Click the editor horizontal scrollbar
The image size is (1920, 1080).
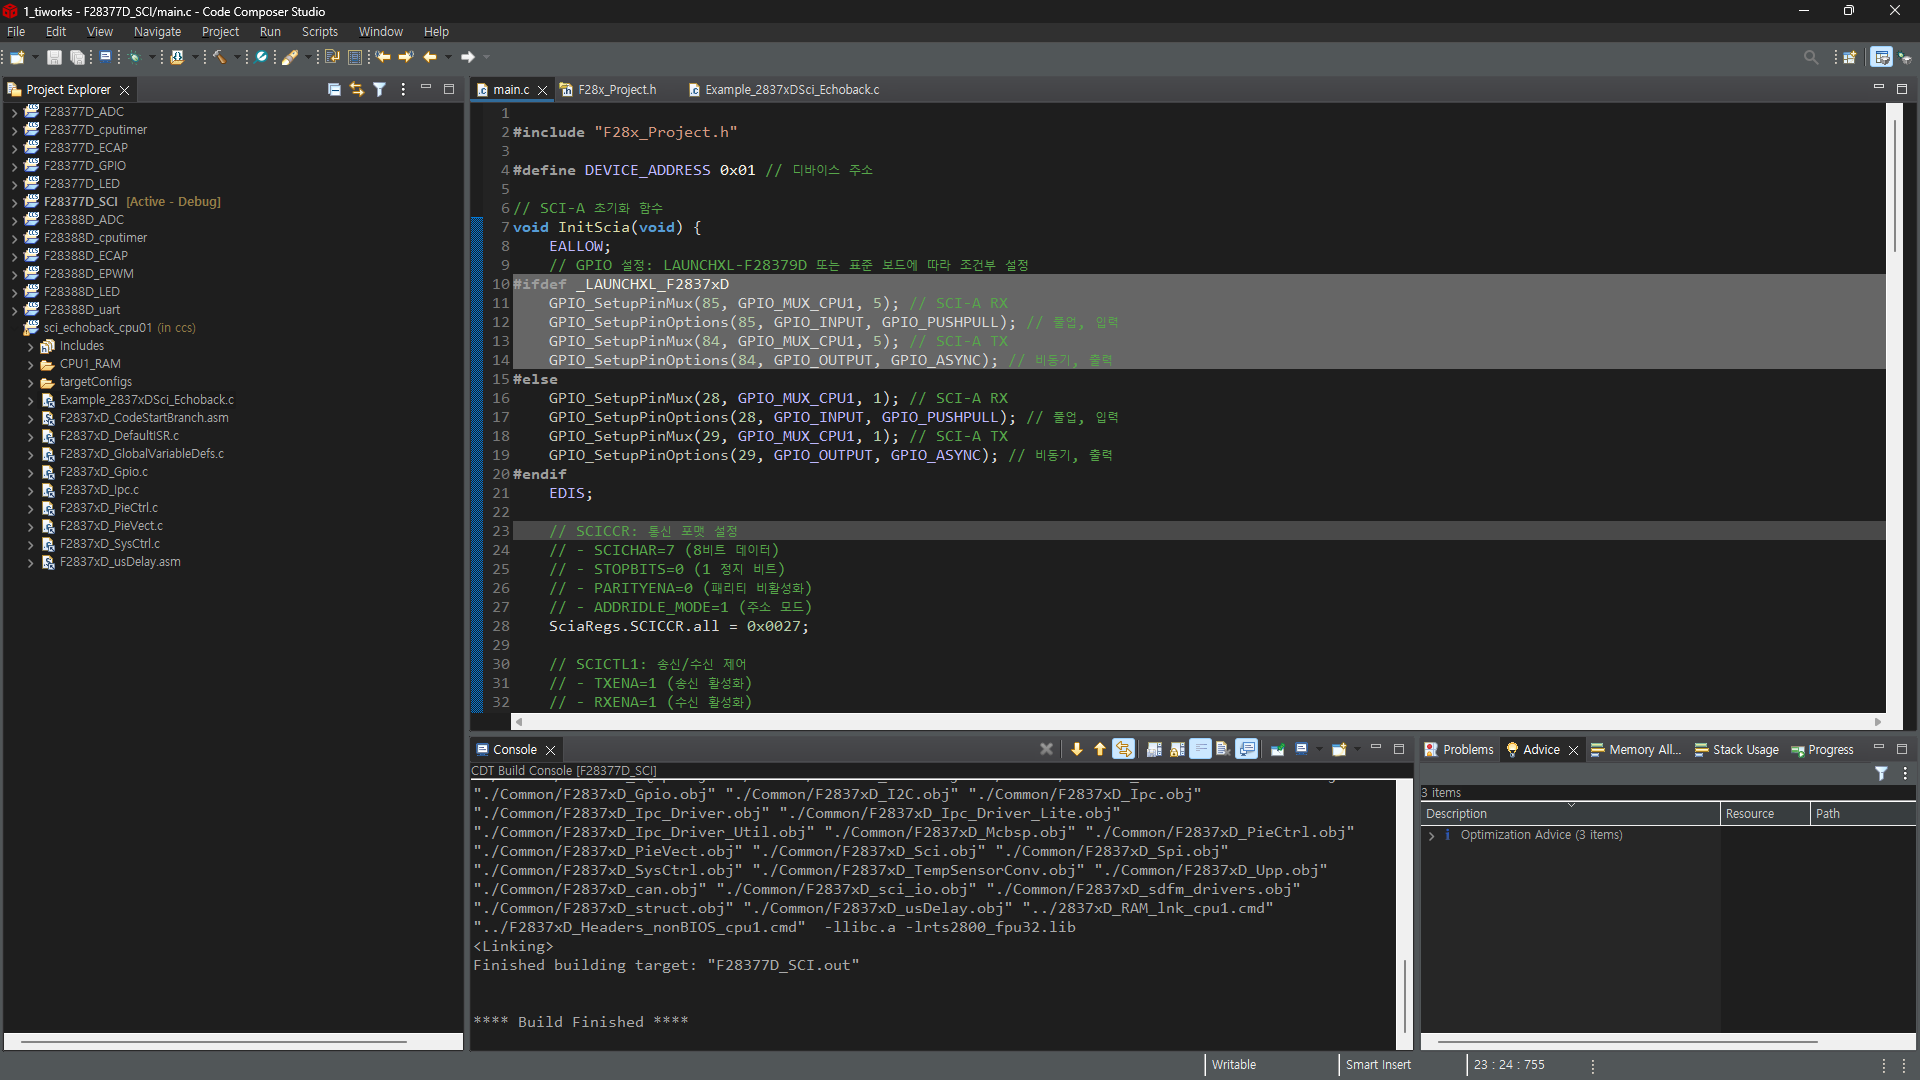pyautogui.click(x=1197, y=721)
